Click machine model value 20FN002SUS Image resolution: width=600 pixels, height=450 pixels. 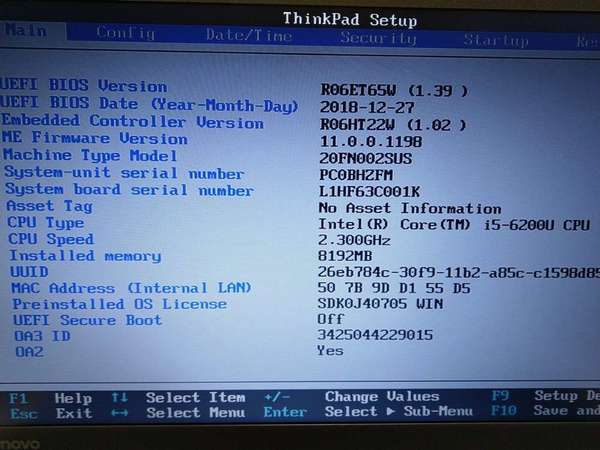pos(365,158)
